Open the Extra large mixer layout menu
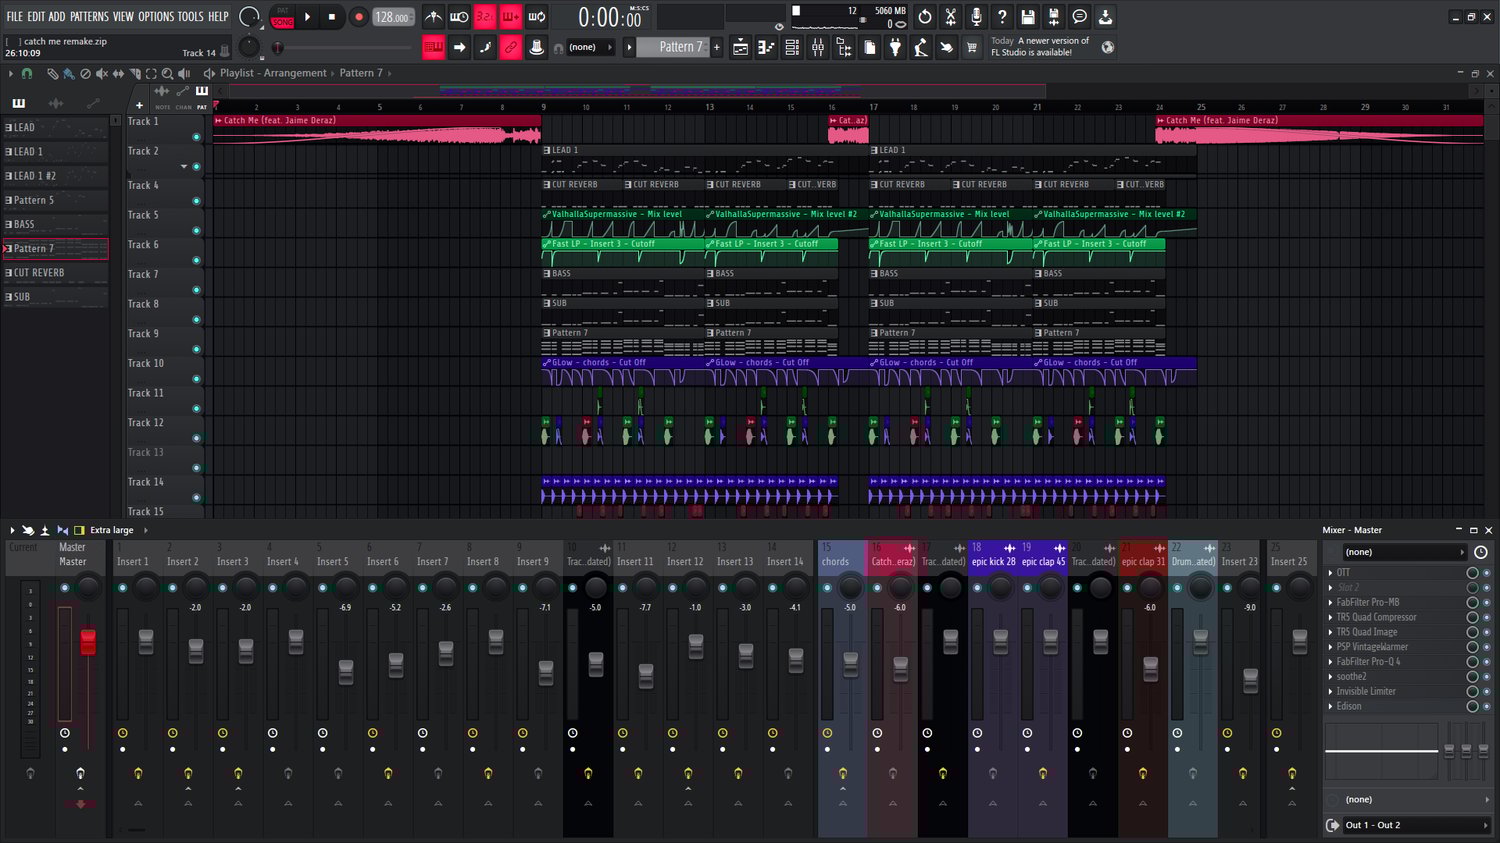 click(112, 530)
